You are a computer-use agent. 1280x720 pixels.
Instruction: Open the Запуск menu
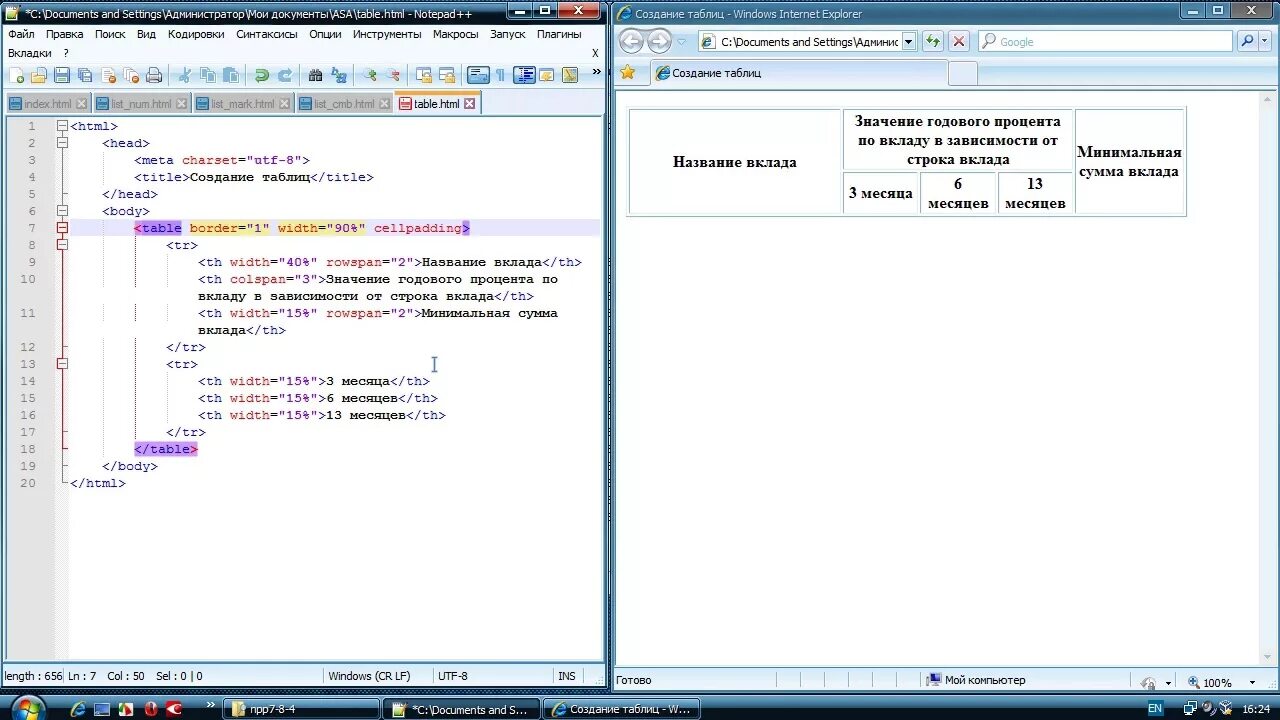coord(508,34)
